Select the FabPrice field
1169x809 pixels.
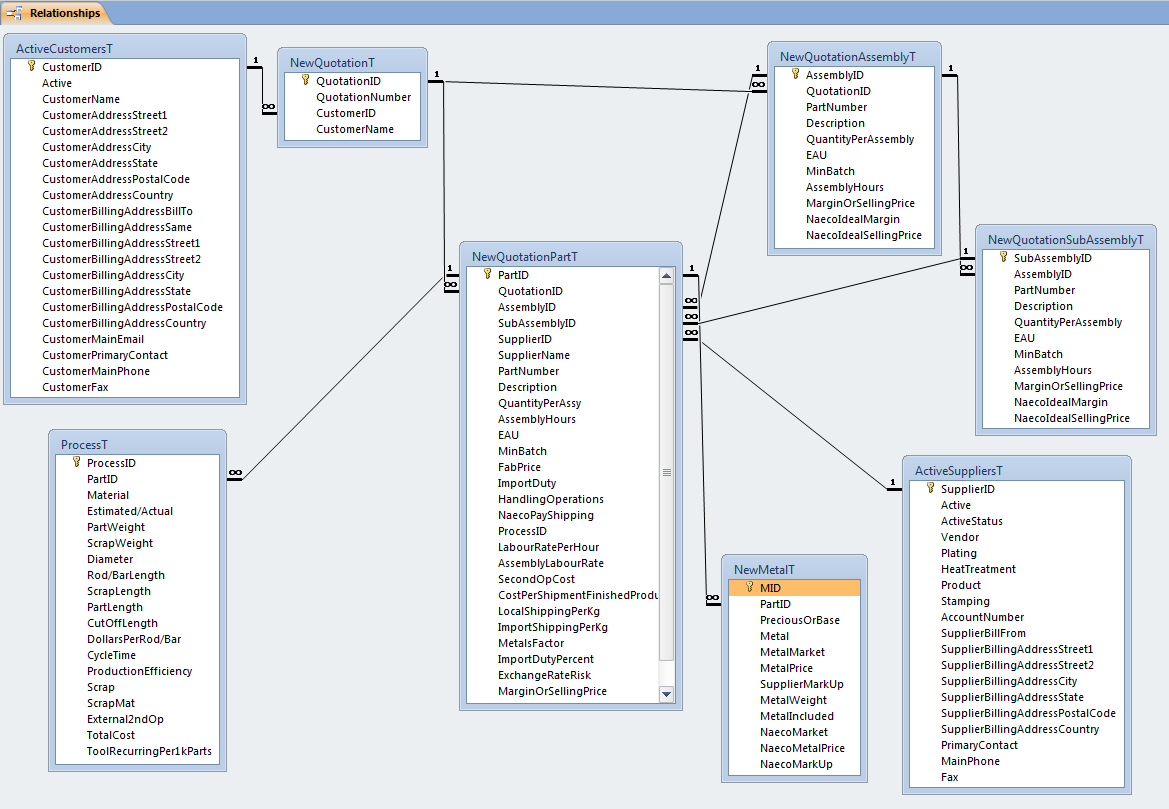[563, 467]
